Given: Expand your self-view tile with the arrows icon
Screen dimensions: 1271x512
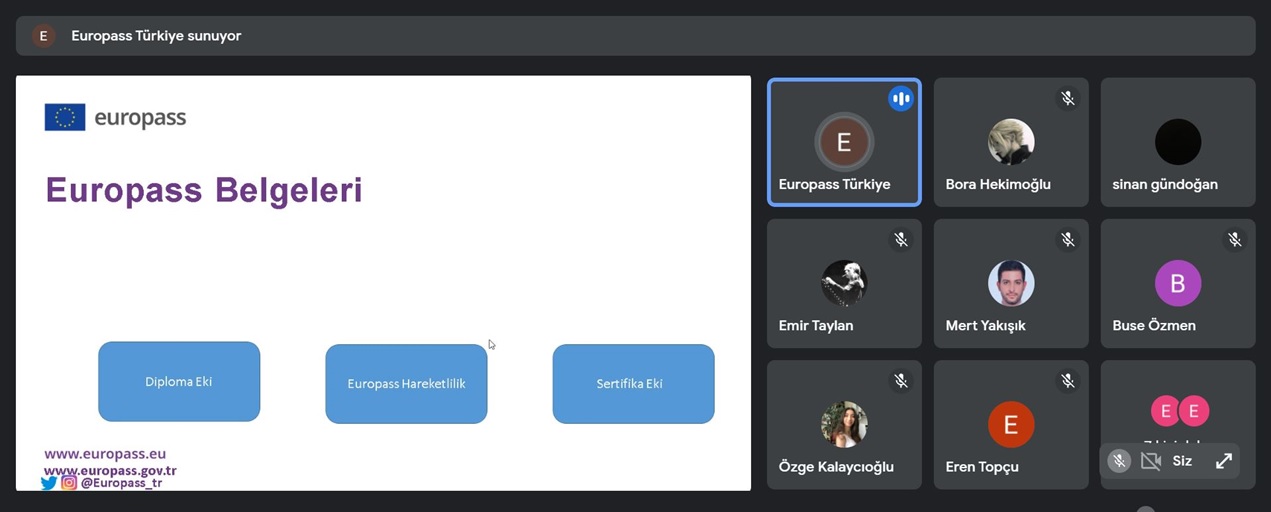Looking at the screenshot, I should click(1224, 461).
